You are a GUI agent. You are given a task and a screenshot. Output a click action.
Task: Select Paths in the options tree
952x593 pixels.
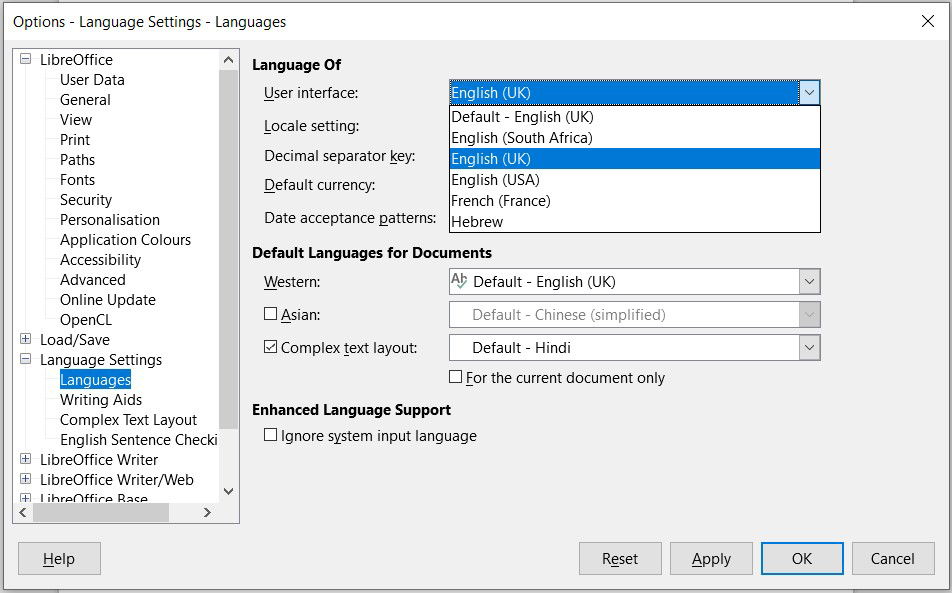[77, 160]
